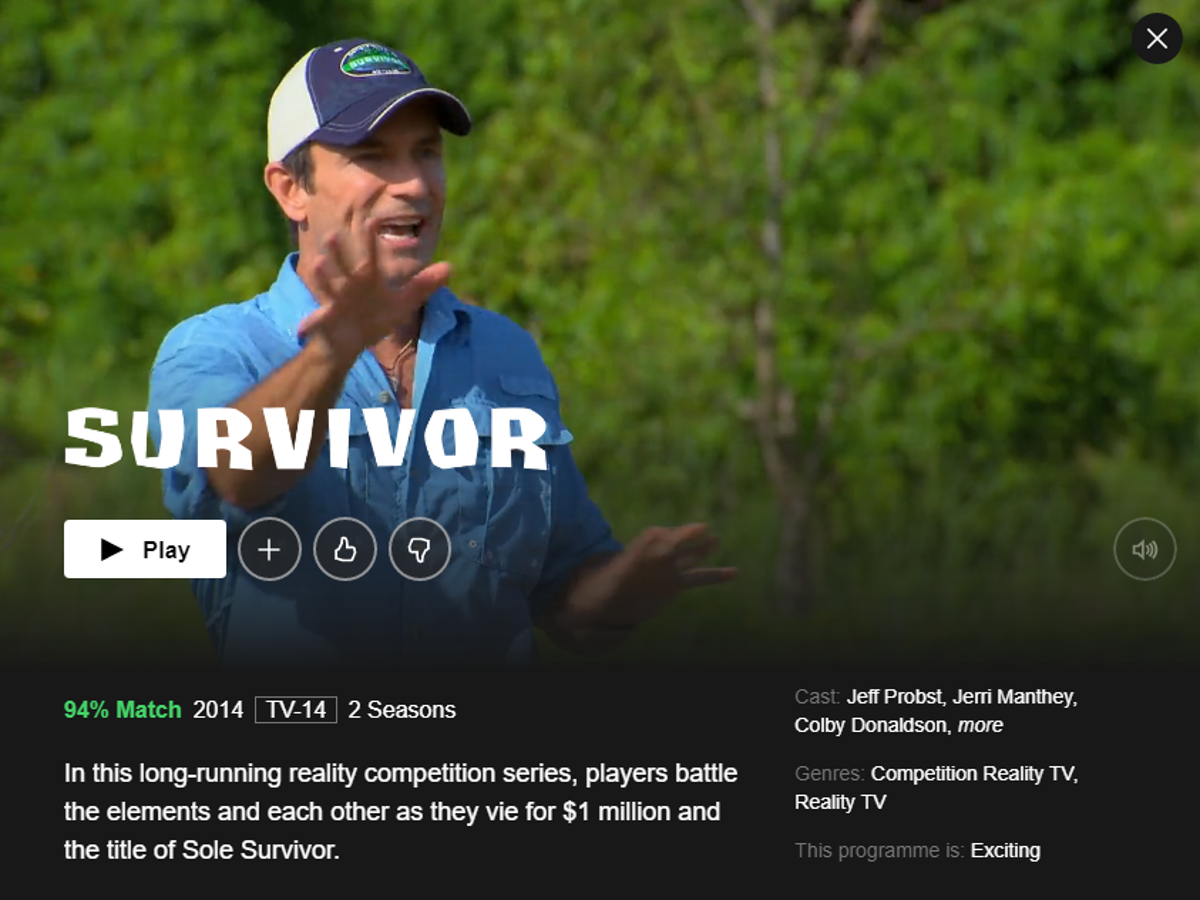Toggle the preview audio speaker icon
The height and width of the screenshot is (900, 1200).
(x=1145, y=549)
